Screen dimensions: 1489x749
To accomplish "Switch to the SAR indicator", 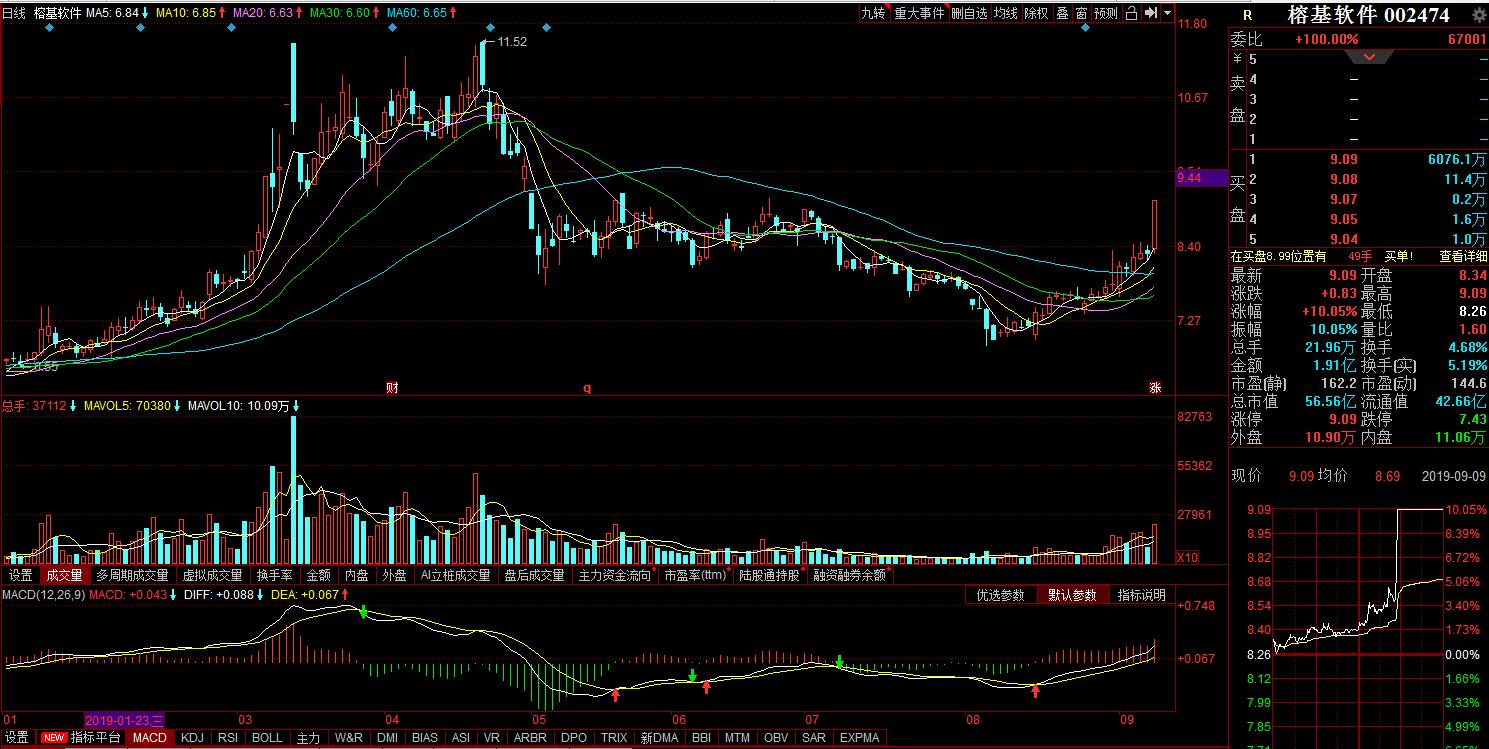I will click(x=814, y=738).
